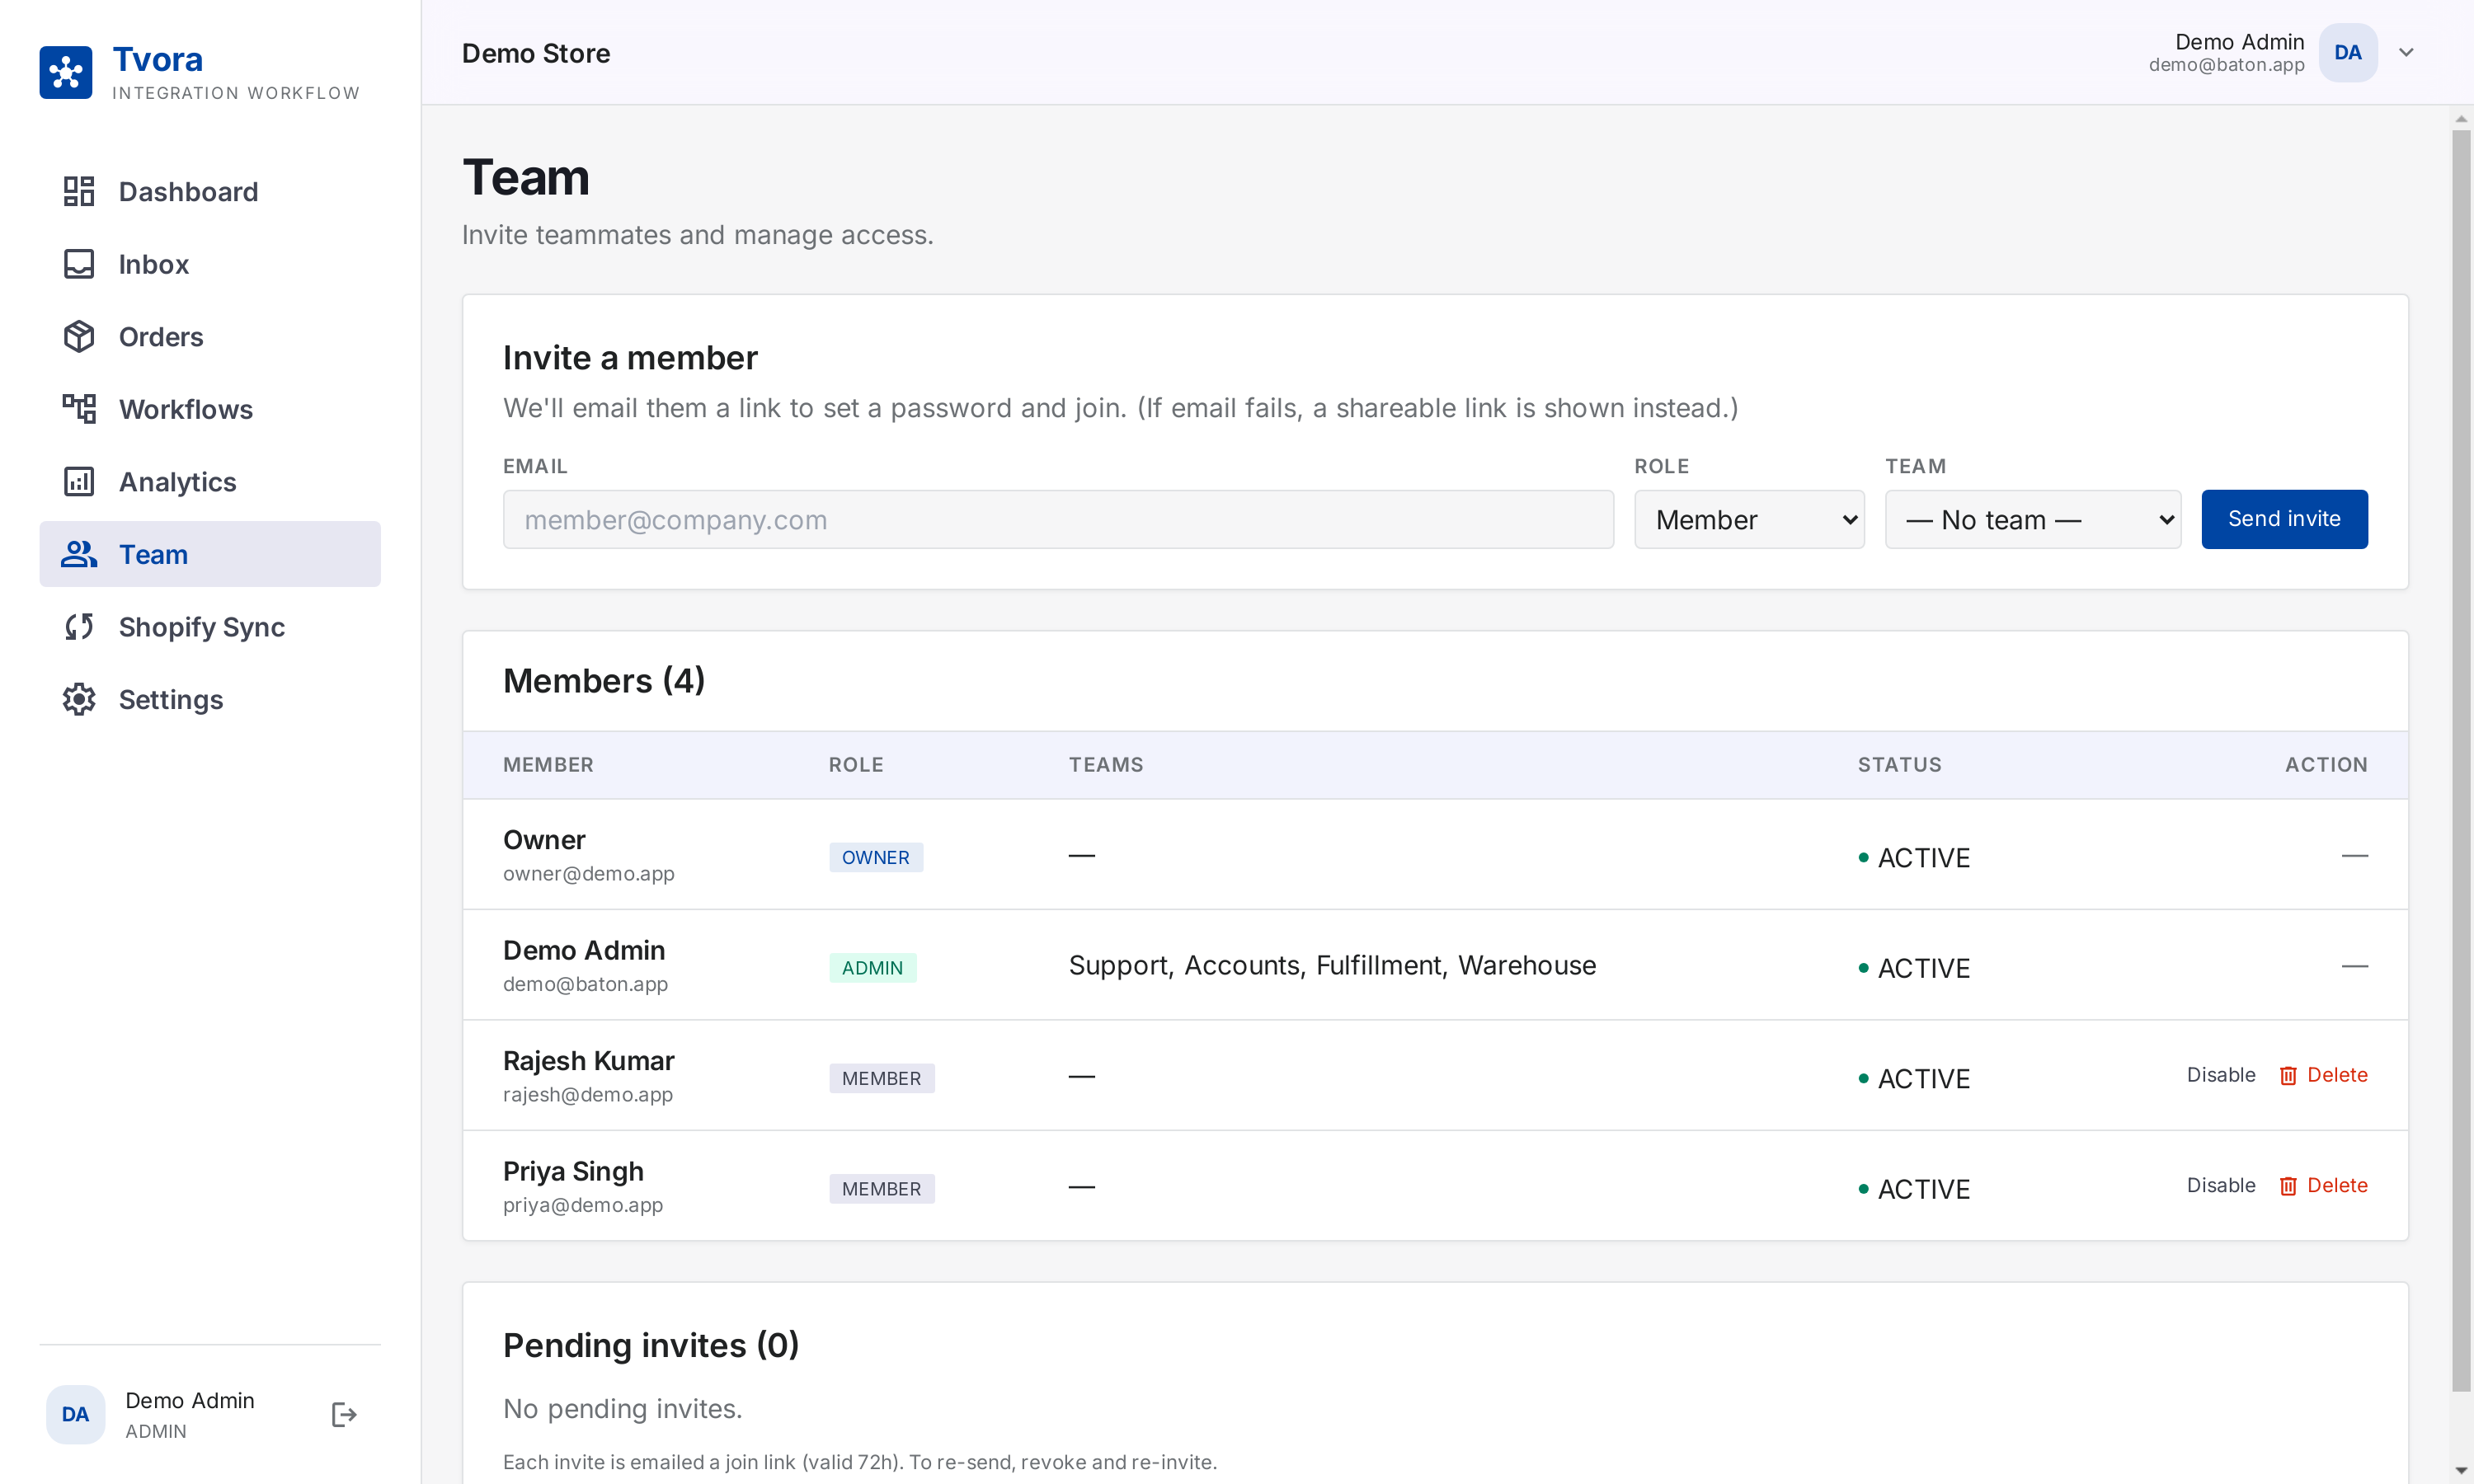Click the Dashboard grid icon

(79, 191)
